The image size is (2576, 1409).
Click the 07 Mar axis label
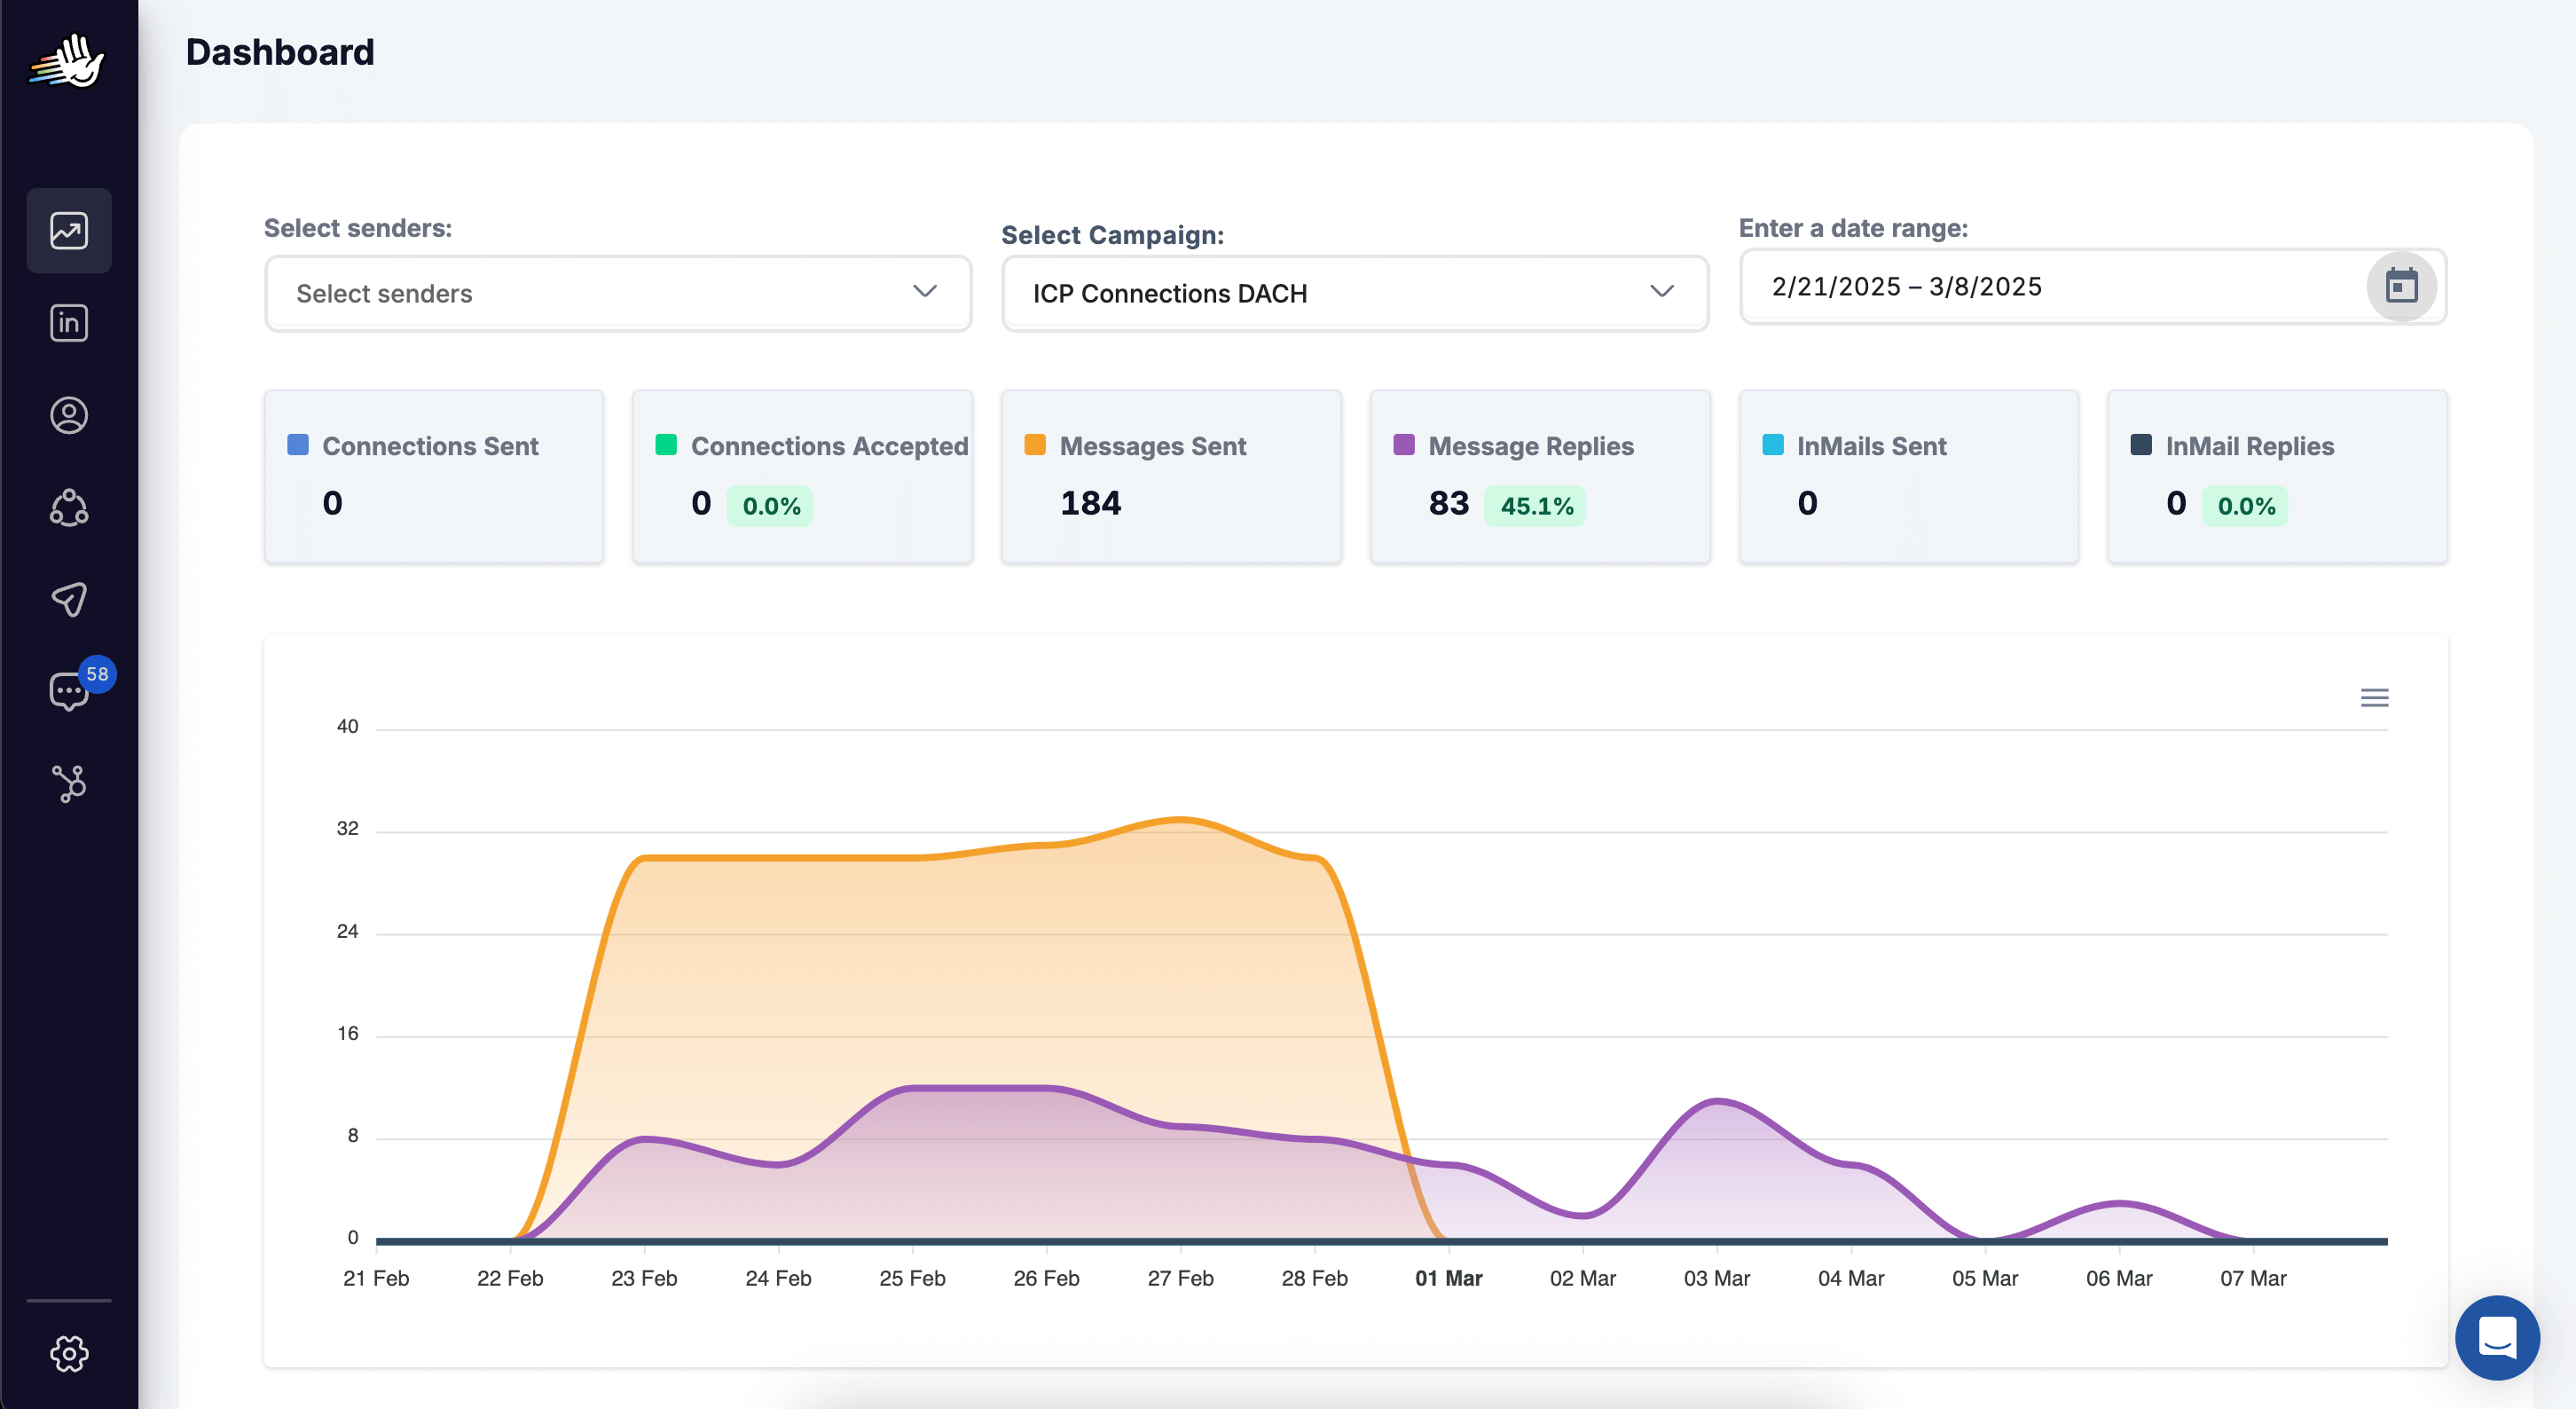pyautogui.click(x=2253, y=1278)
